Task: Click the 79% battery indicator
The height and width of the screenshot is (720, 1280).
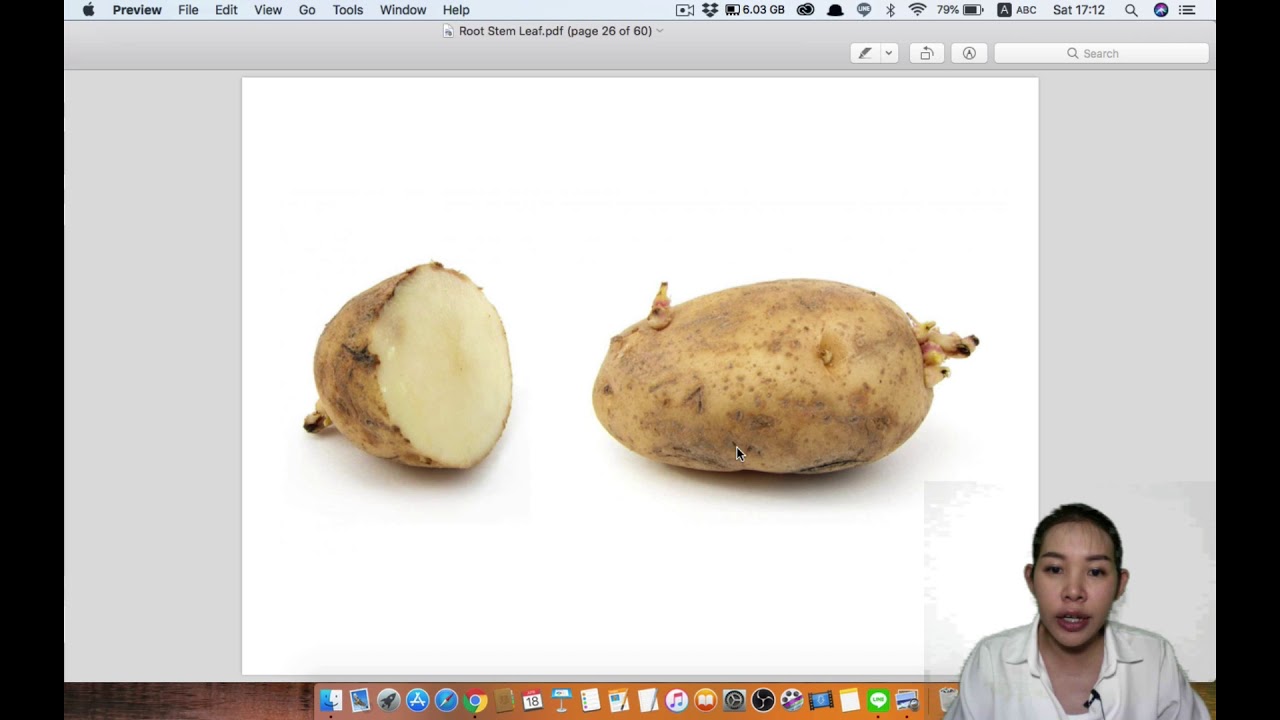Action: (960, 10)
